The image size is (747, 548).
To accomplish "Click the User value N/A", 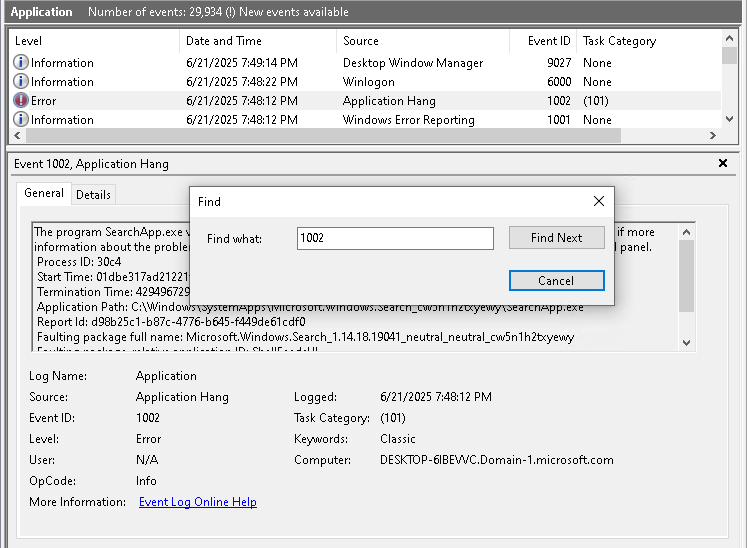I will [x=147, y=460].
